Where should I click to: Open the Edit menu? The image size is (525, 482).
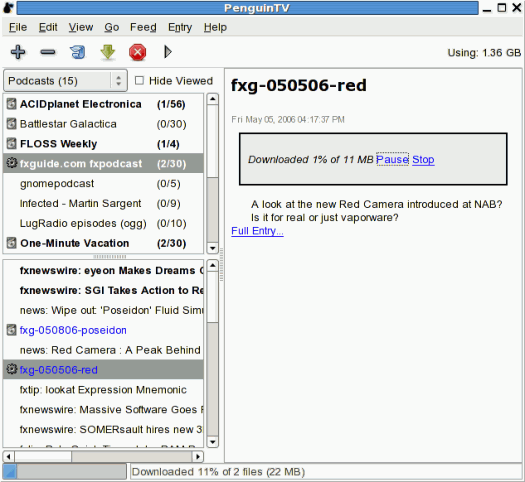click(48, 27)
